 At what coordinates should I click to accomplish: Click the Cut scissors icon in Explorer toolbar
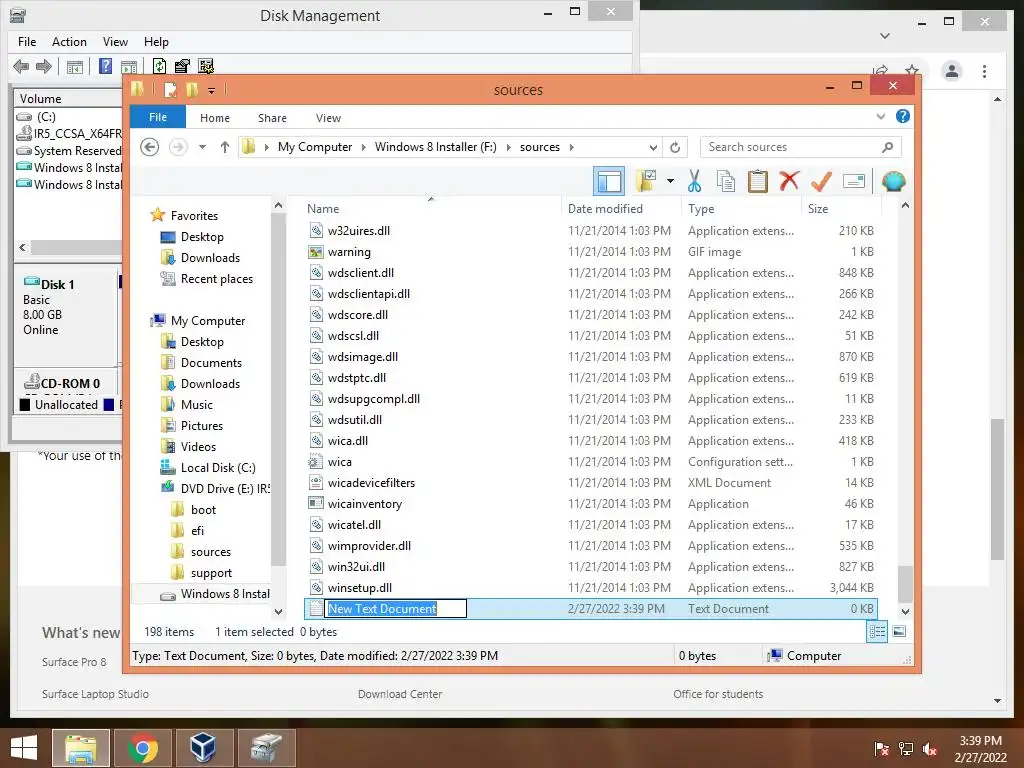click(694, 181)
